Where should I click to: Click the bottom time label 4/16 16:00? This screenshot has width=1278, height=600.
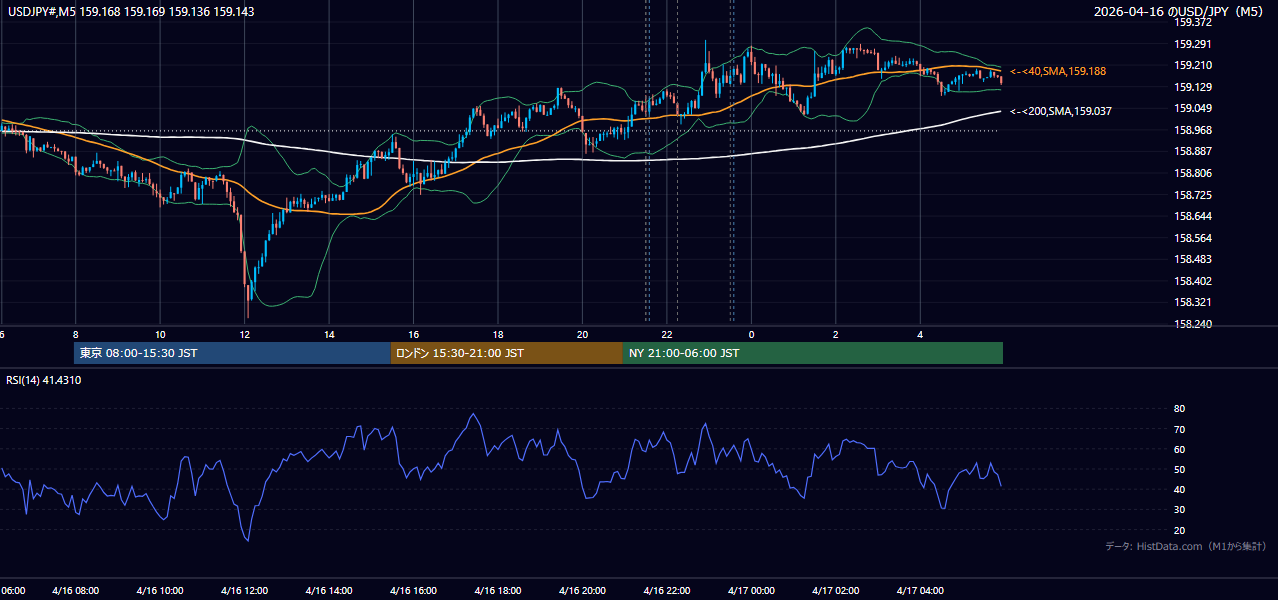[x=413, y=591]
